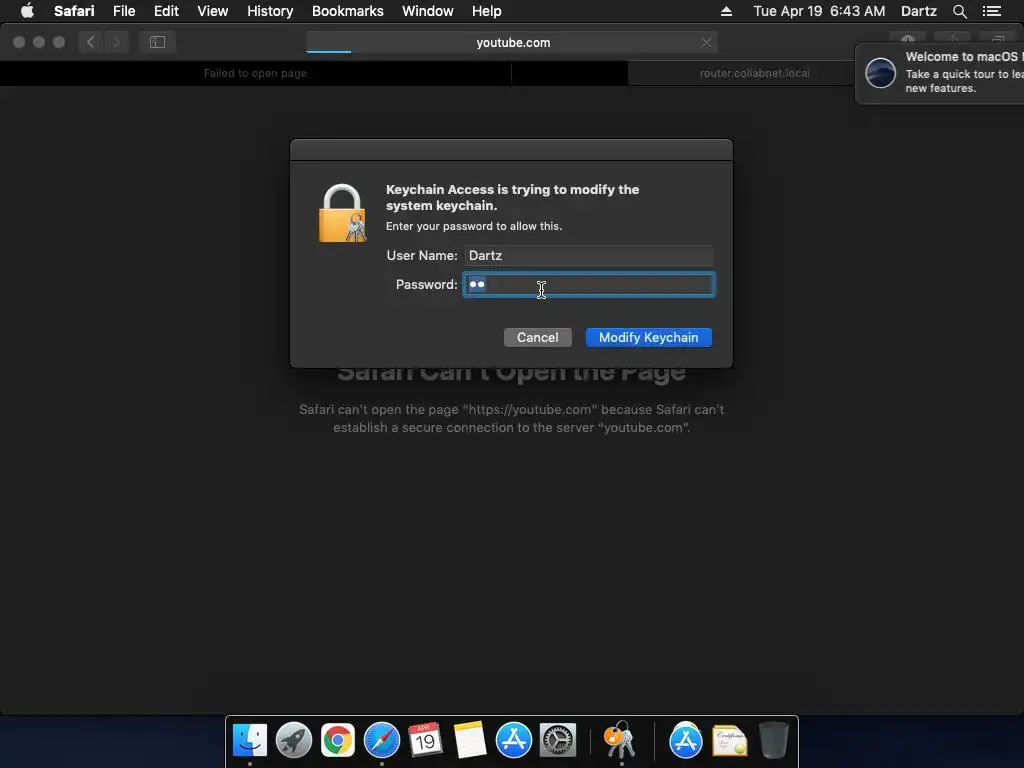Open Notification Center list icon
The height and width of the screenshot is (768, 1024).
point(991,11)
